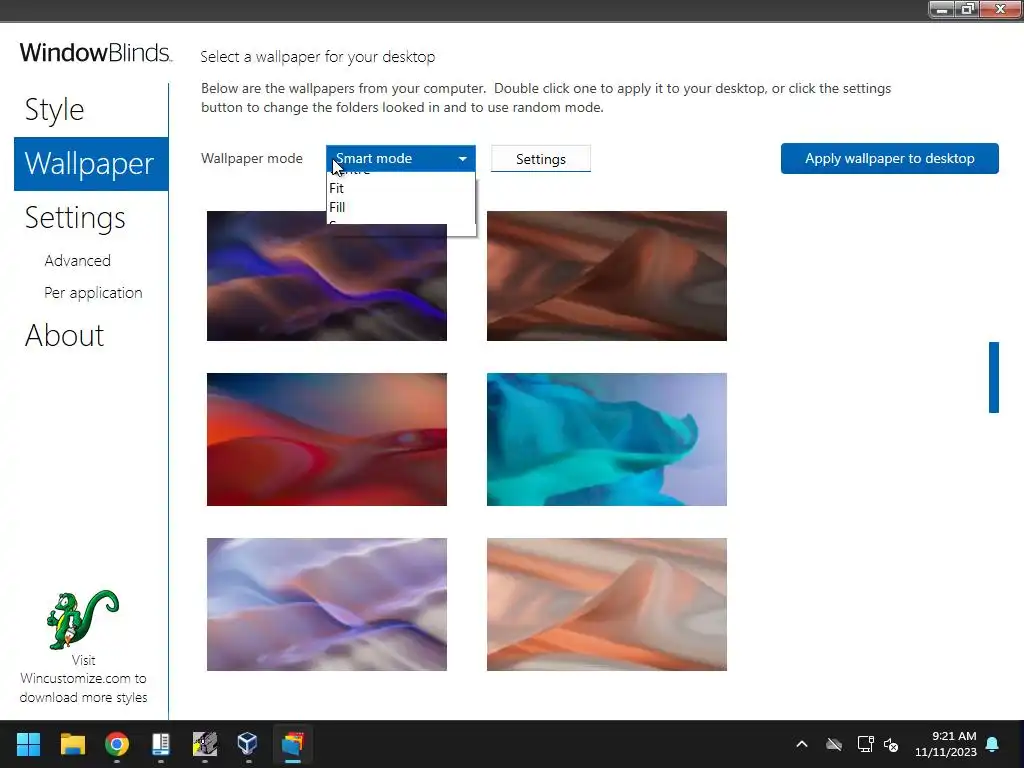This screenshot has height=768, width=1024.
Task: Visit Wincustomize.com to download more styles
Action: [83, 679]
